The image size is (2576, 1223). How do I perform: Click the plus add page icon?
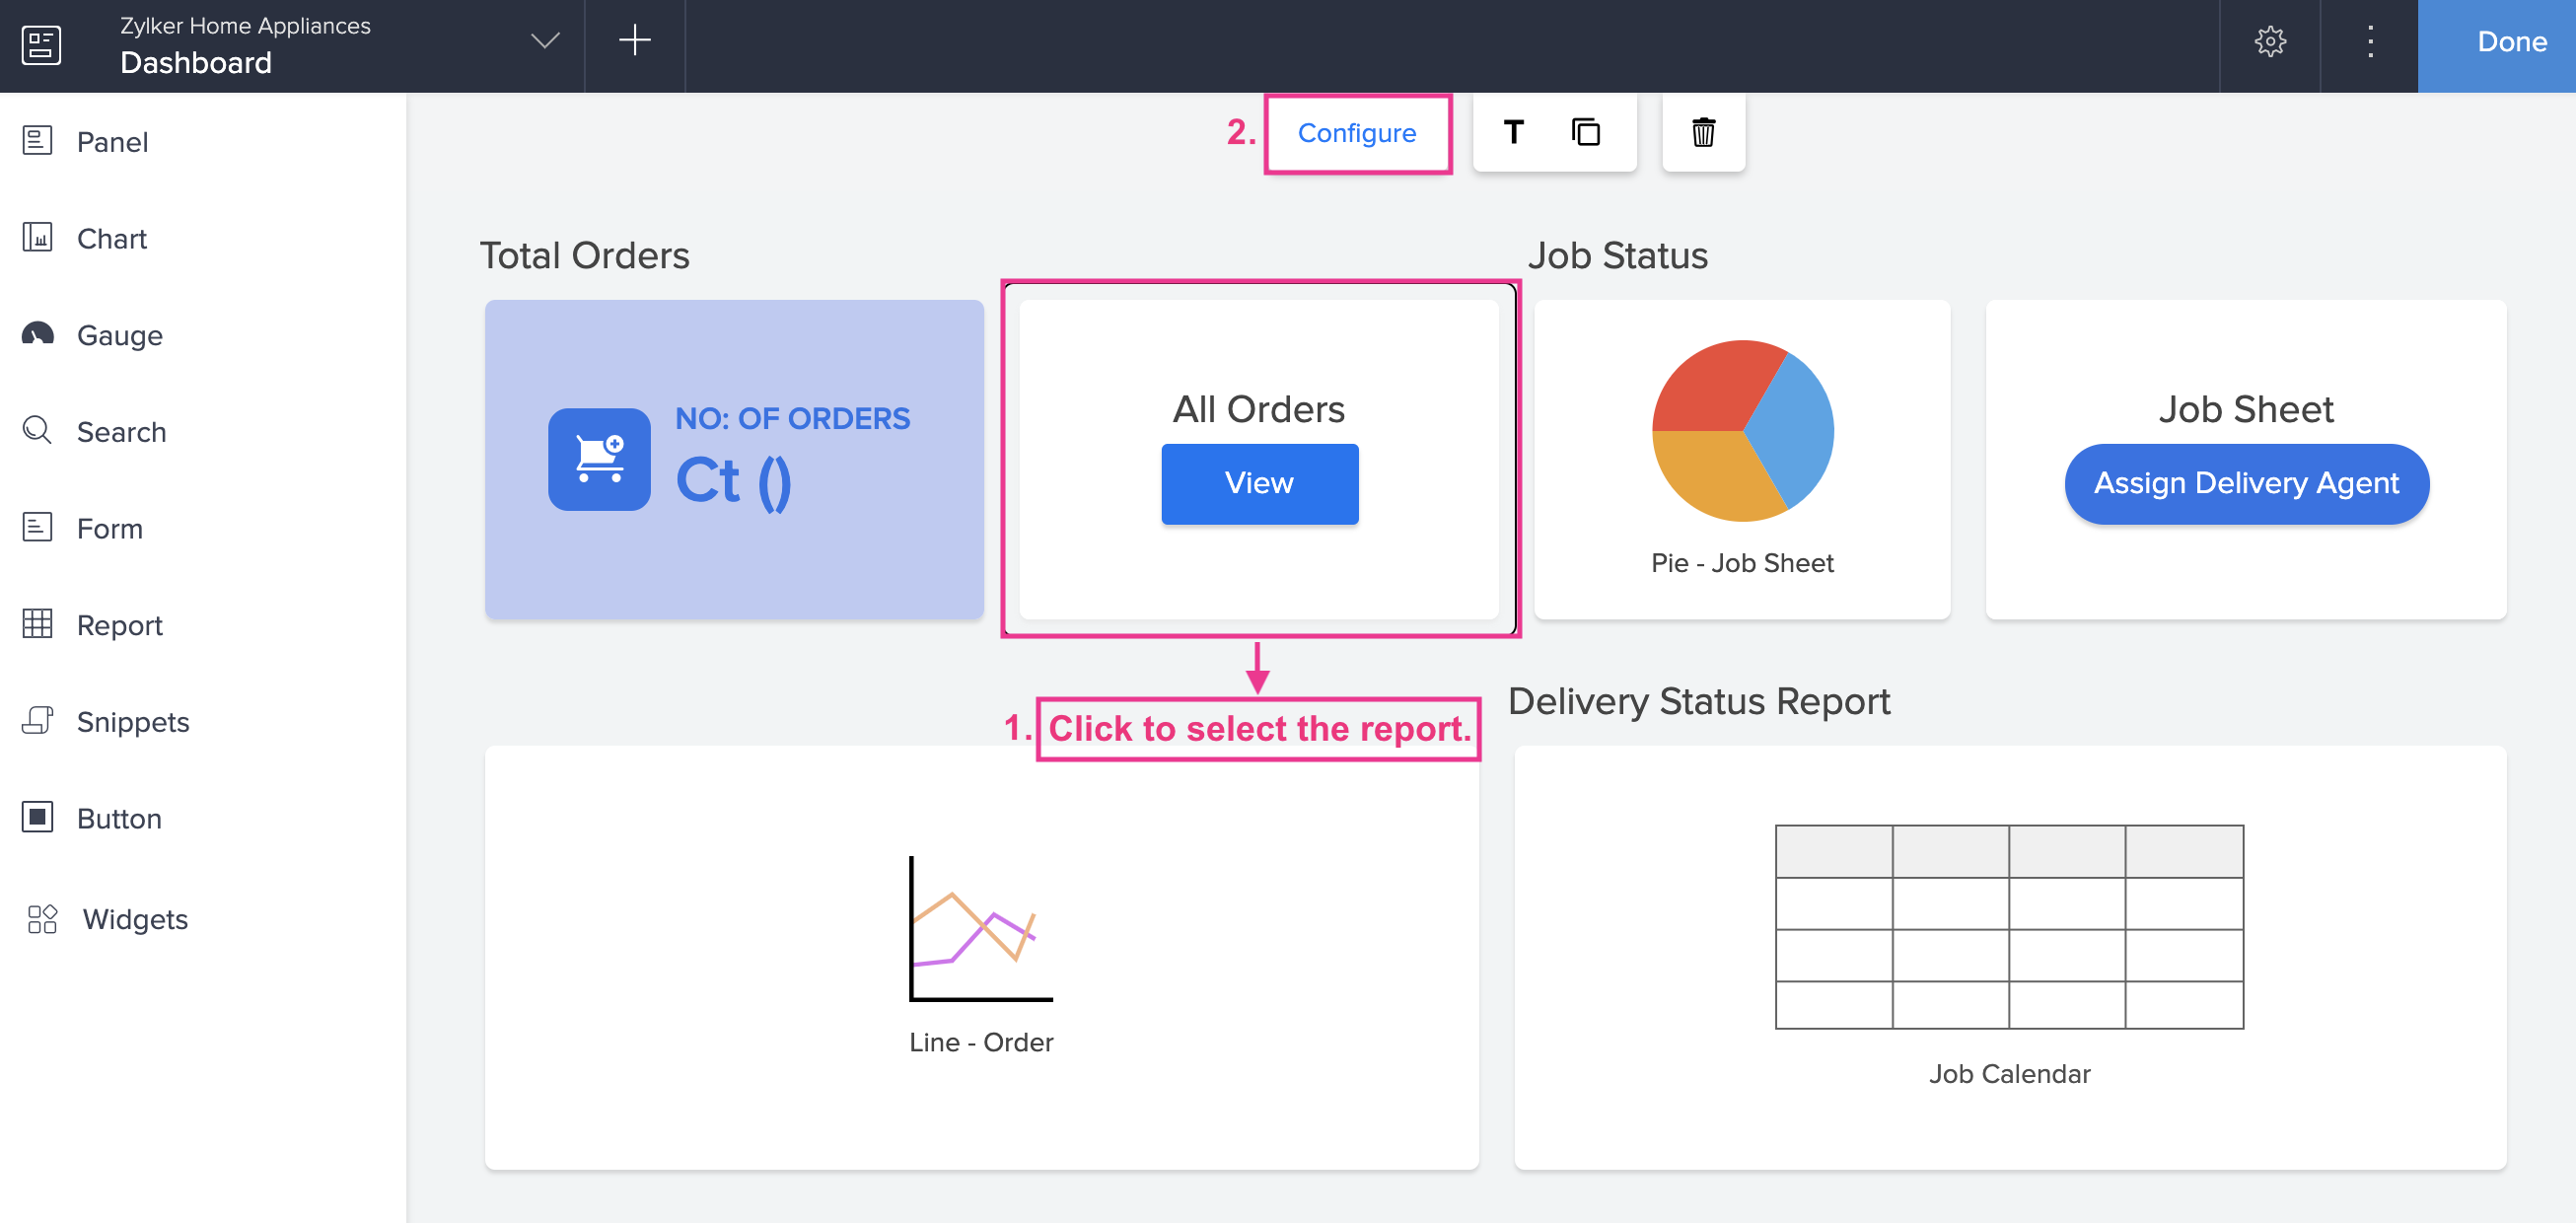[x=634, y=41]
